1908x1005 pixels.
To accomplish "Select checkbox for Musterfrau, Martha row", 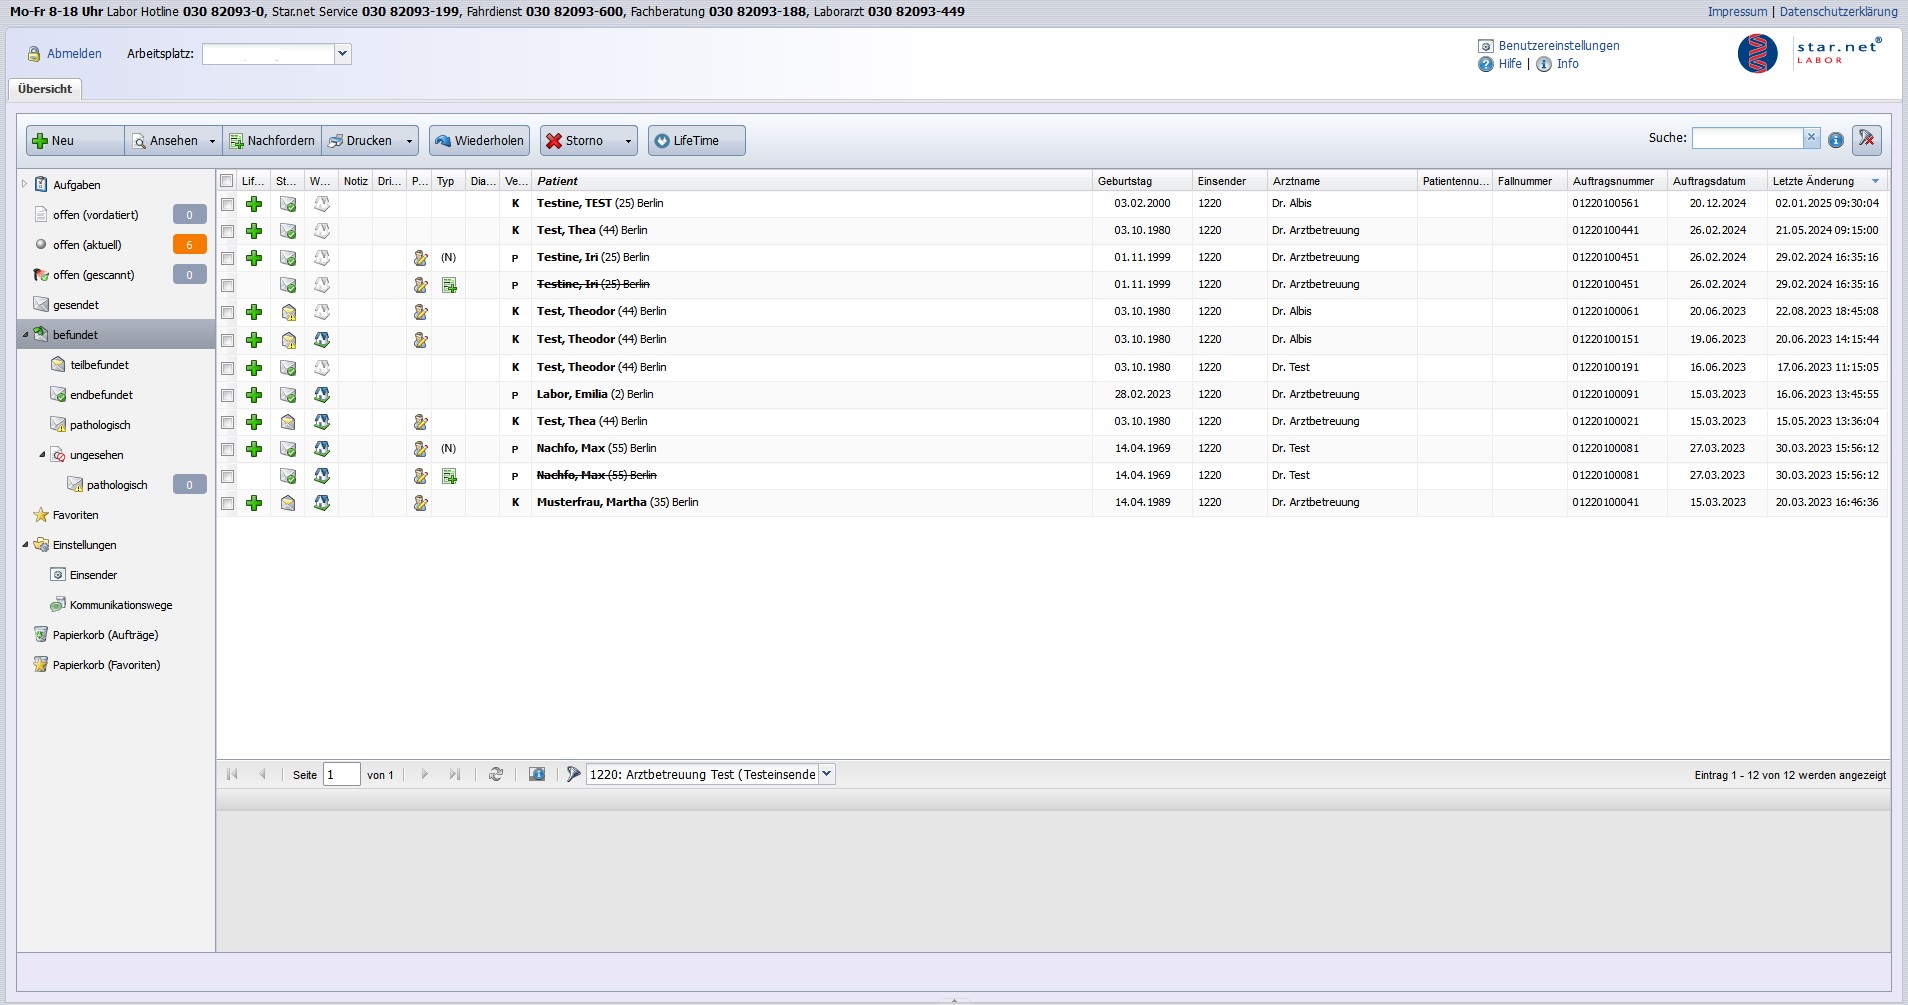I will point(227,503).
